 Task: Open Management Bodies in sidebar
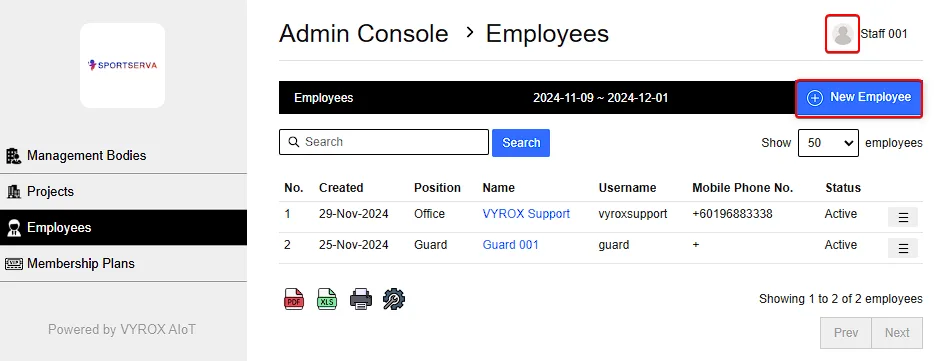(x=124, y=156)
